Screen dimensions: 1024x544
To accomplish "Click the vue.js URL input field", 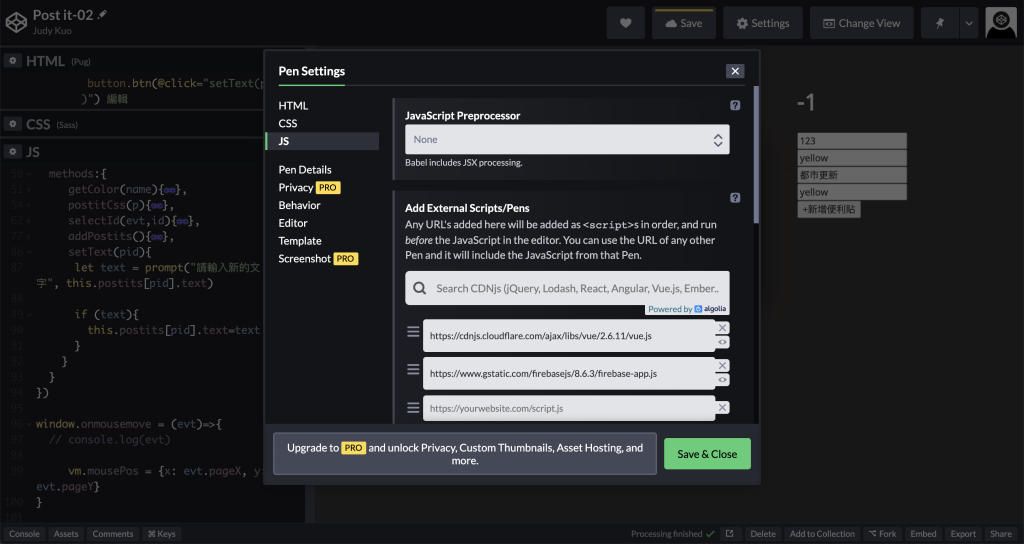I will [x=568, y=336].
